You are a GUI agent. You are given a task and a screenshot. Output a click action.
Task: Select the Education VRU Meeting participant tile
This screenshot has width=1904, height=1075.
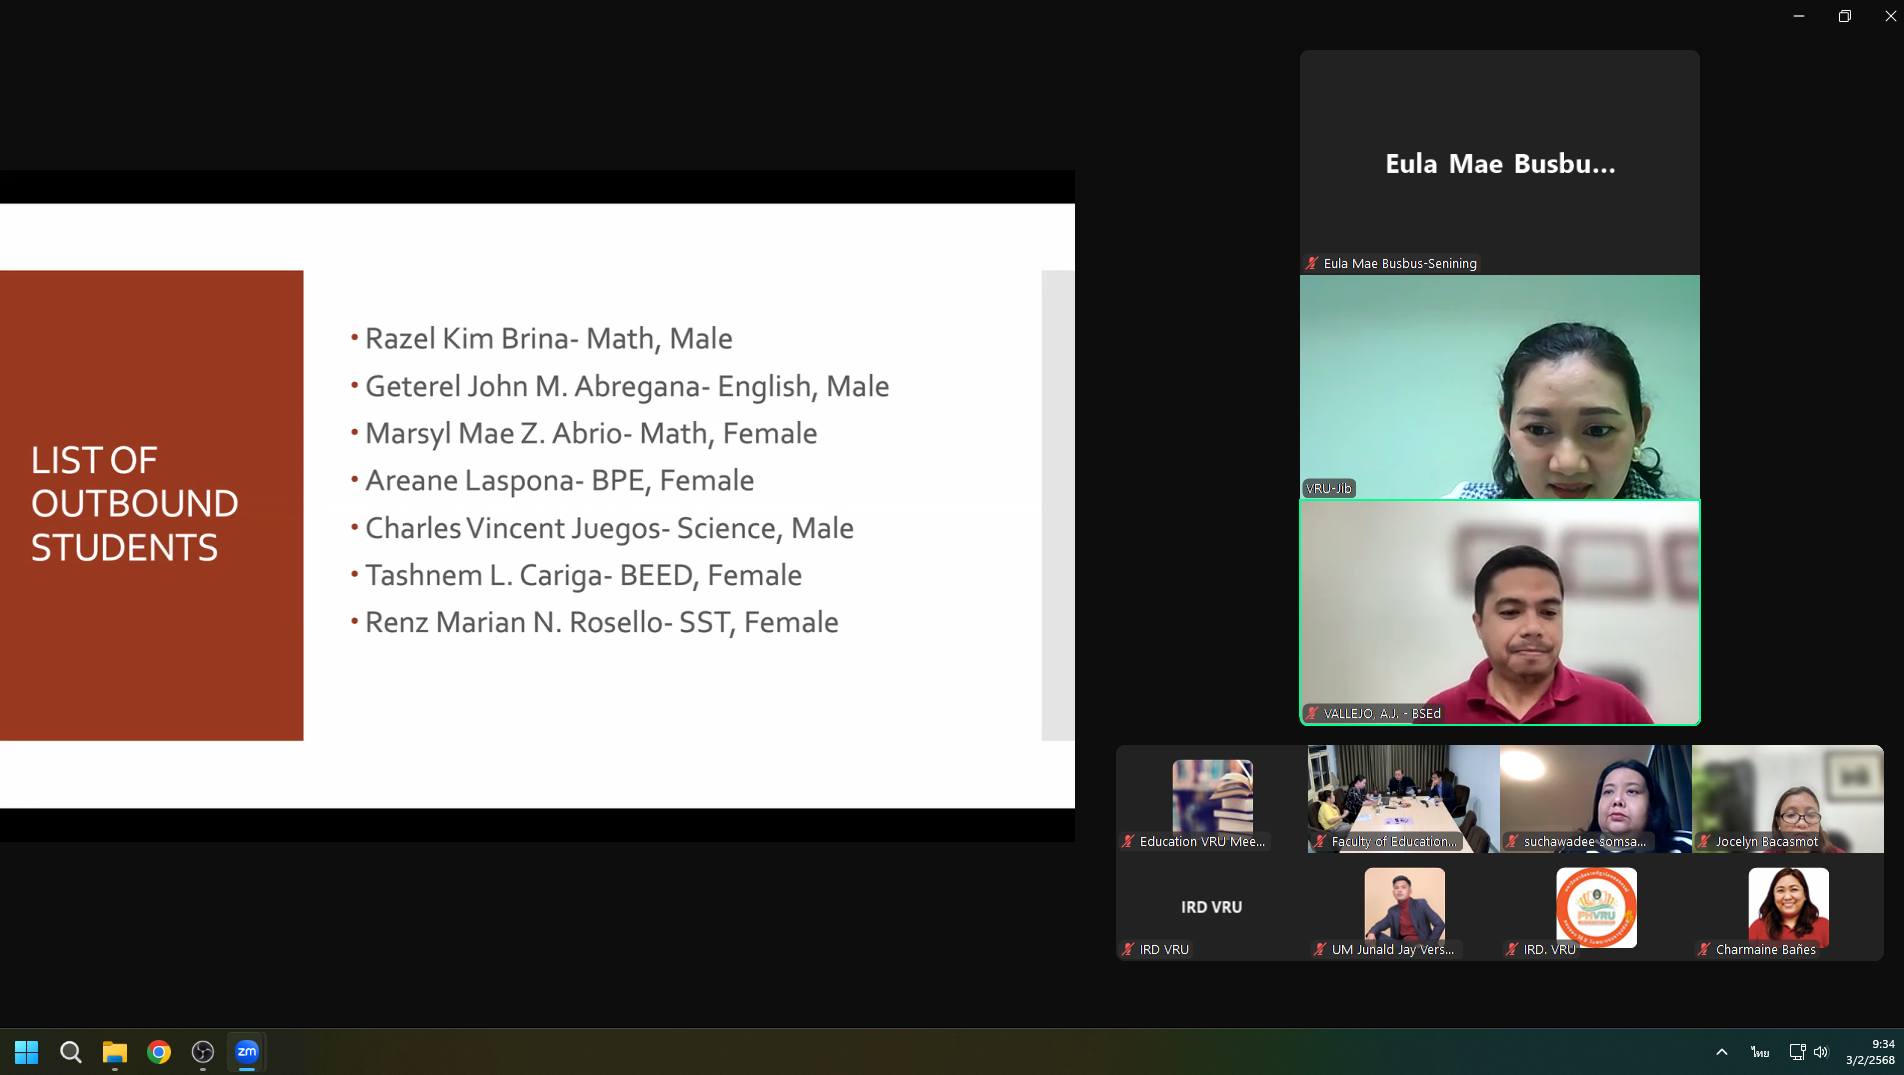click(1211, 798)
